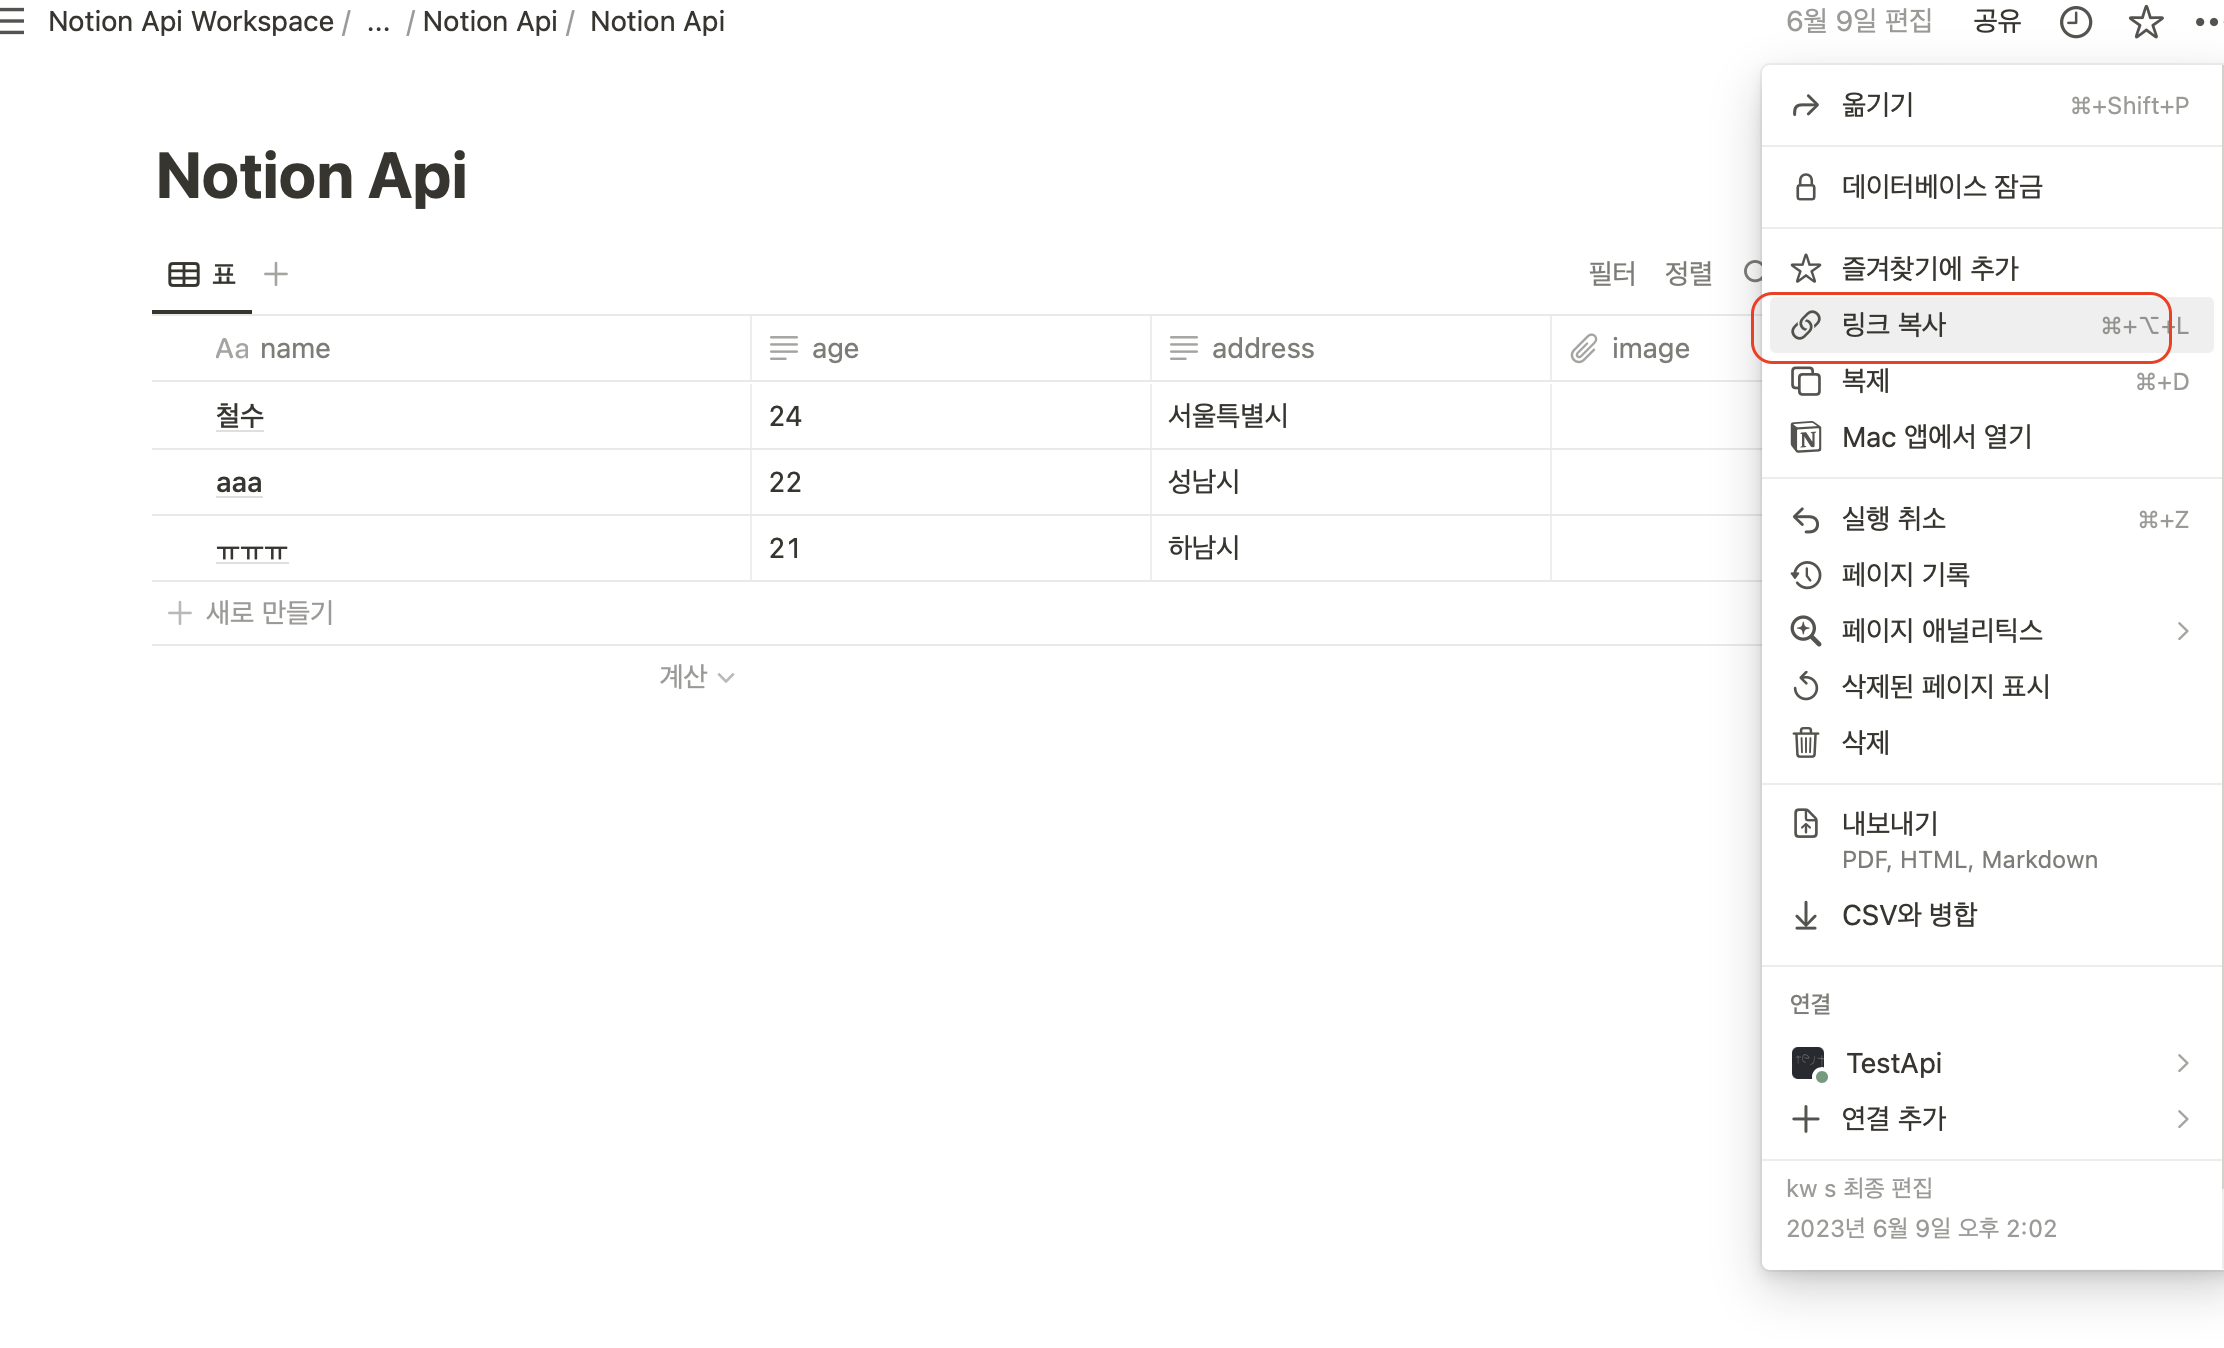This screenshot has width=2224, height=1348.
Task: Open the page history clock icon
Action: point(2075,21)
